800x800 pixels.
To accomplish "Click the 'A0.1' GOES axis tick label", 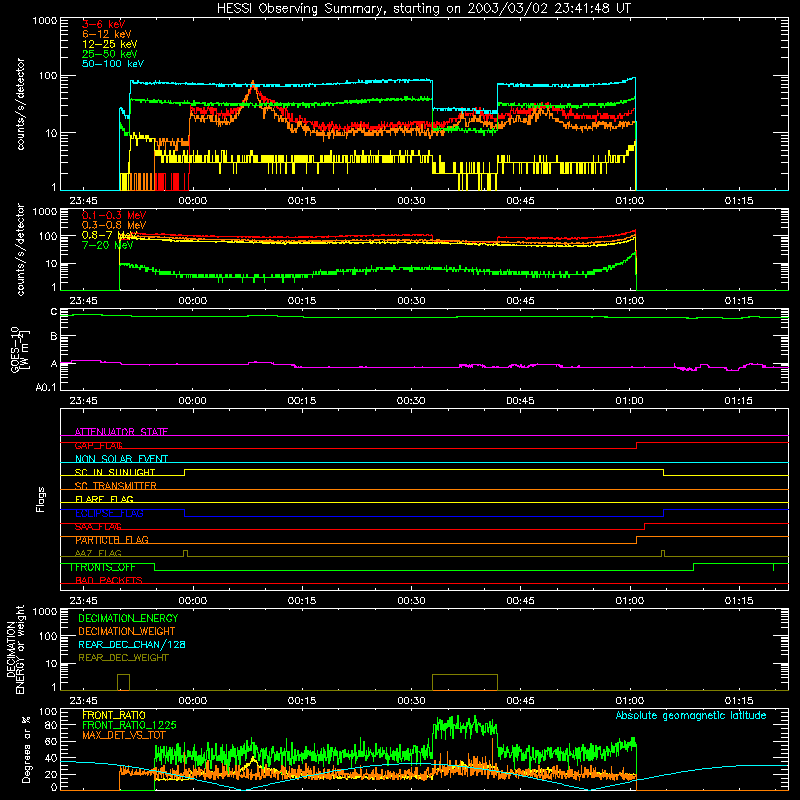I will click(x=46, y=387).
